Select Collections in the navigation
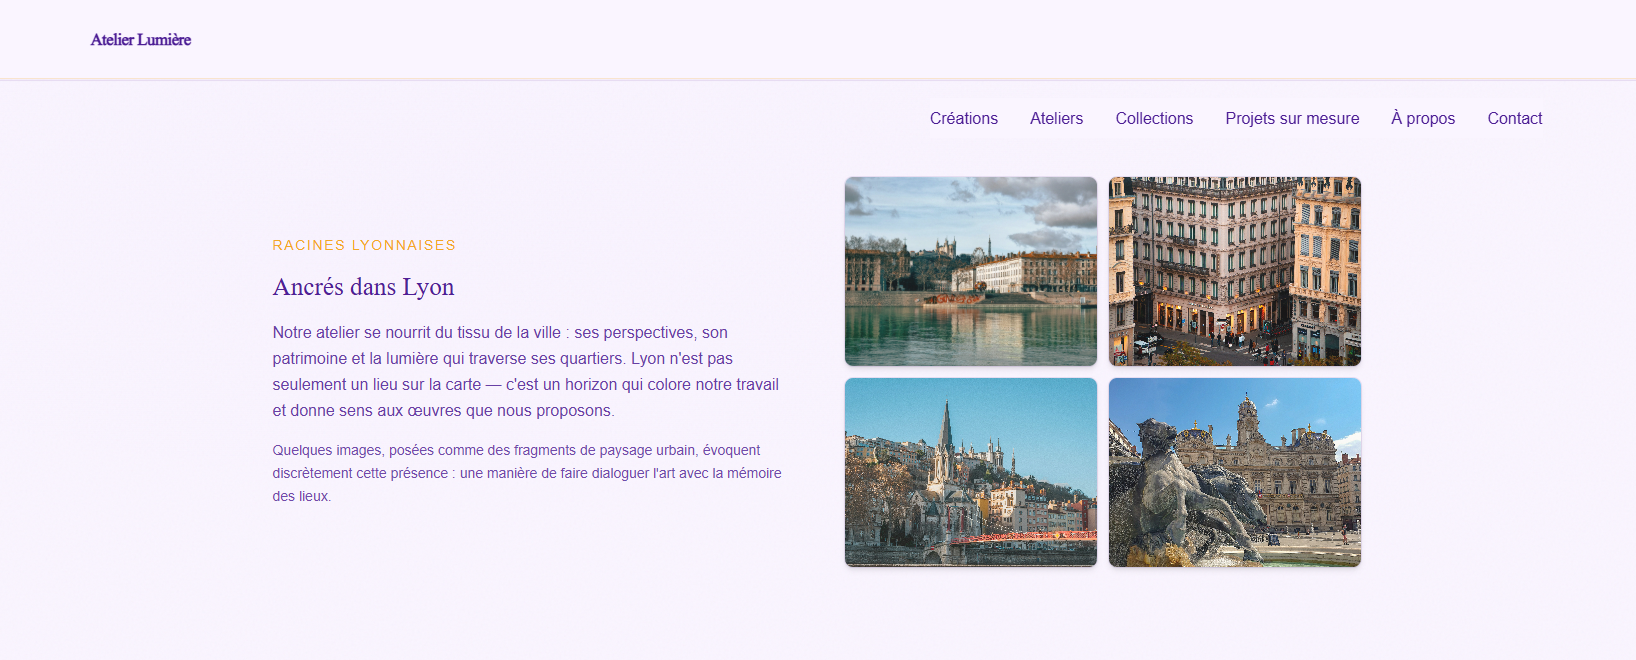This screenshot has height=660, width=1636. click(1154, 118)
